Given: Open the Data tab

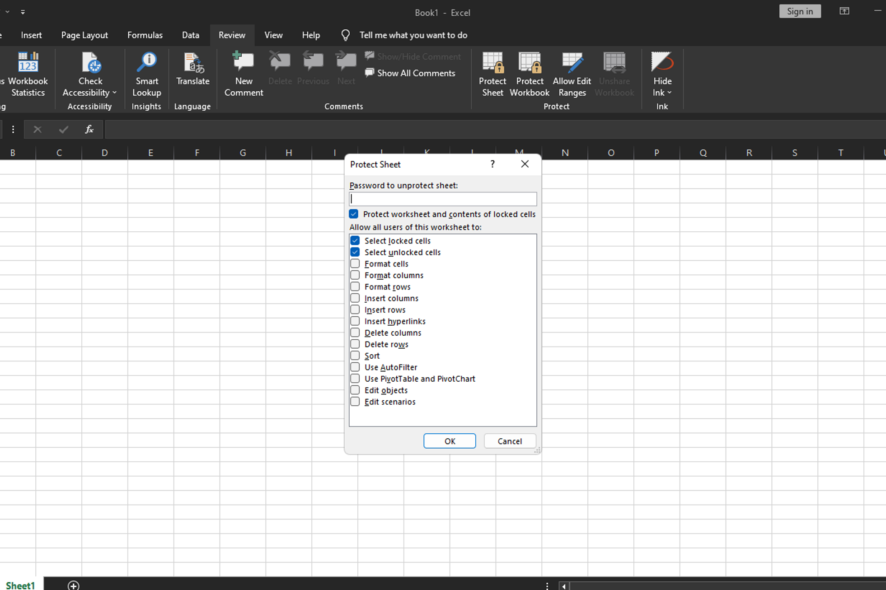Looking at the screenshot, I should [190, 35].
